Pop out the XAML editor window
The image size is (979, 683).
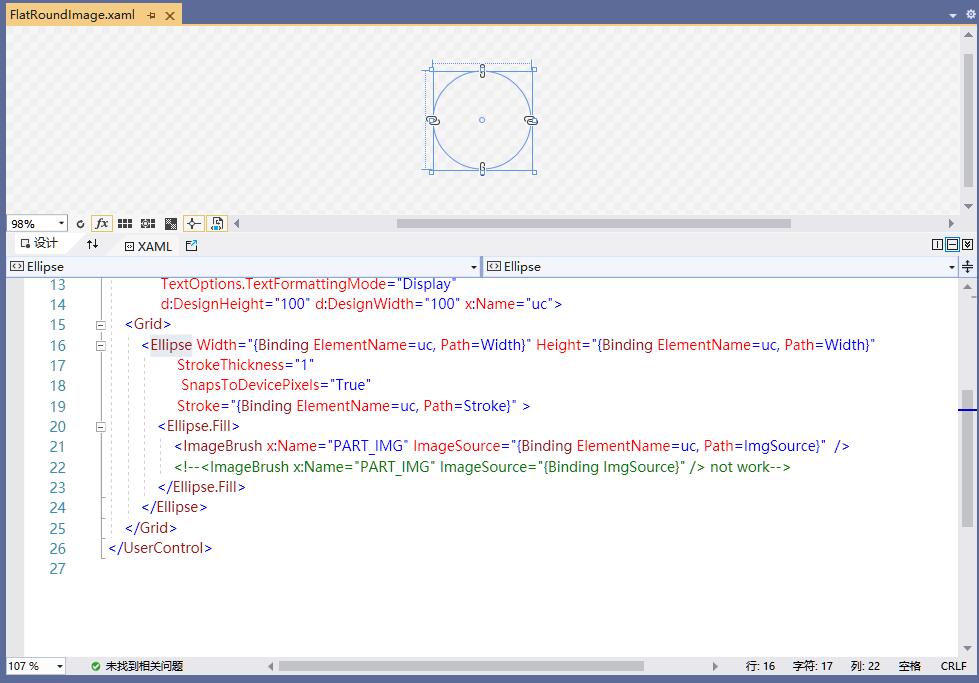[x=192, y=246]
